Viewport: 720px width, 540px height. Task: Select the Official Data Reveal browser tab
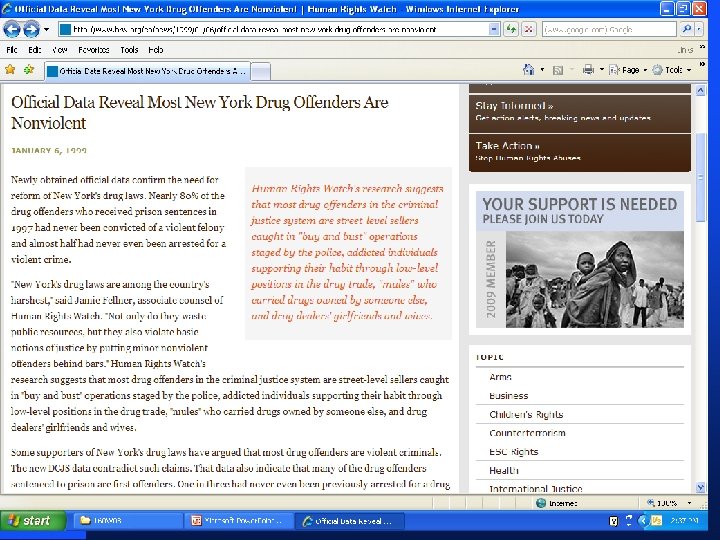[147, 71]
